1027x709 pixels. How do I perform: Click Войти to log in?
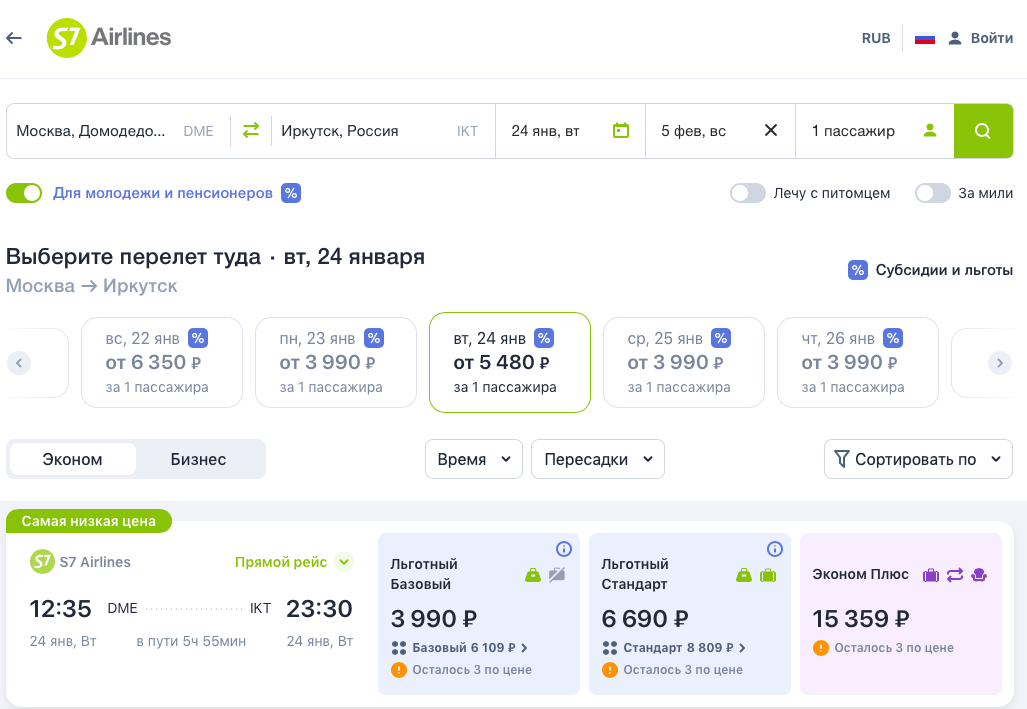981,38
